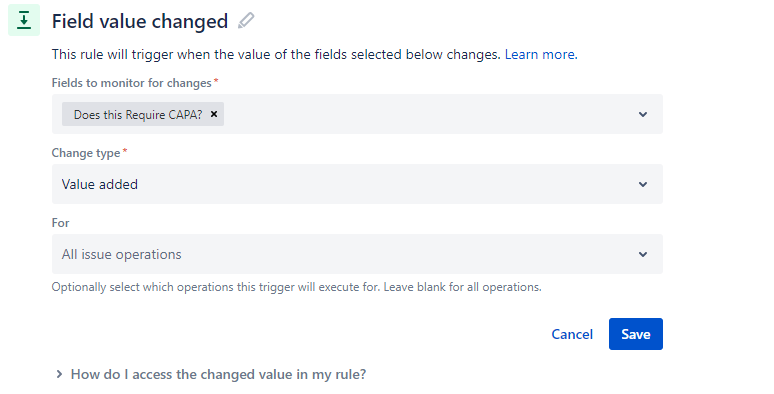
Task: Expand How do I access the changed value
Action: coord(218,374)
